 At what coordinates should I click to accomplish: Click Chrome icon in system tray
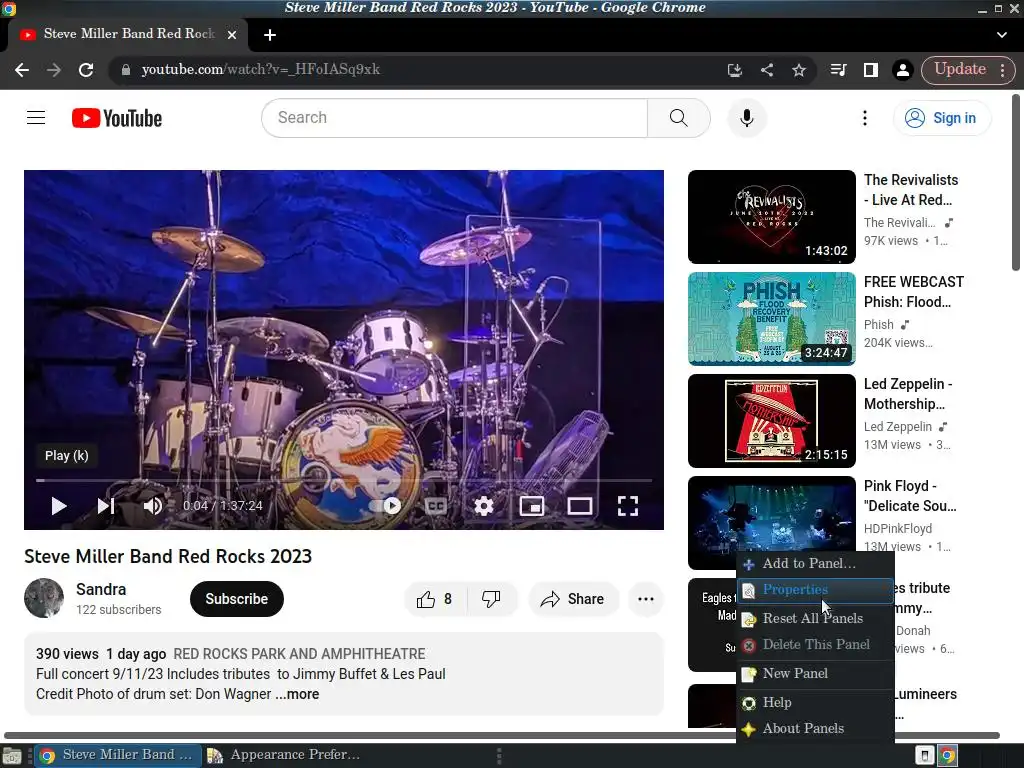947,756
